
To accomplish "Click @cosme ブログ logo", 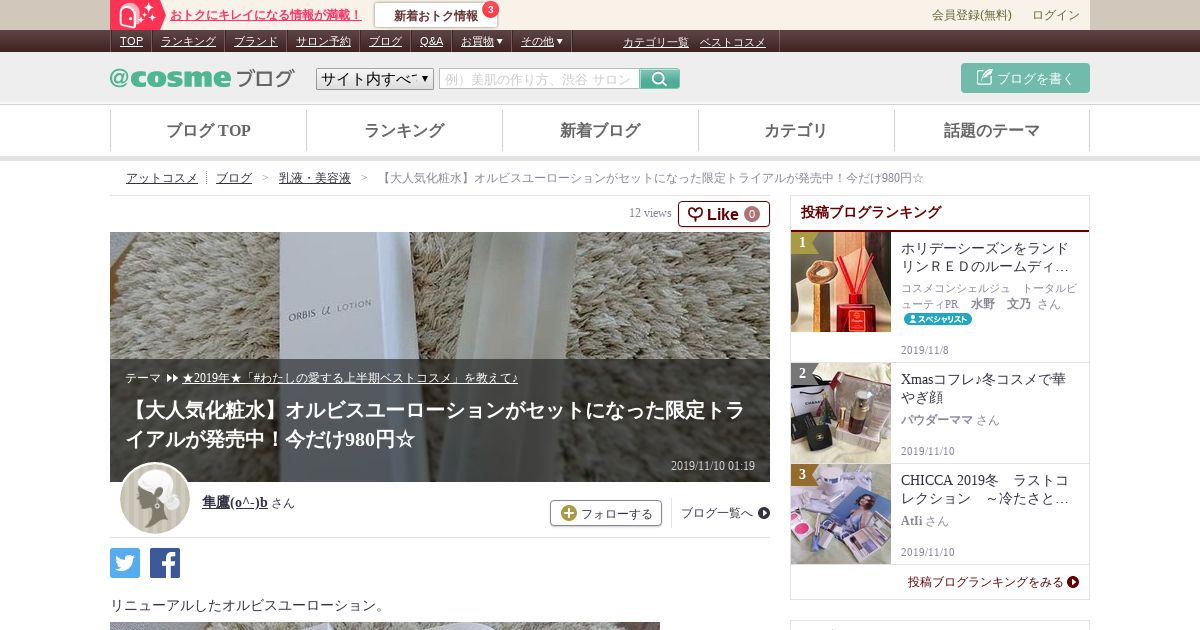I will click(202, 78).
